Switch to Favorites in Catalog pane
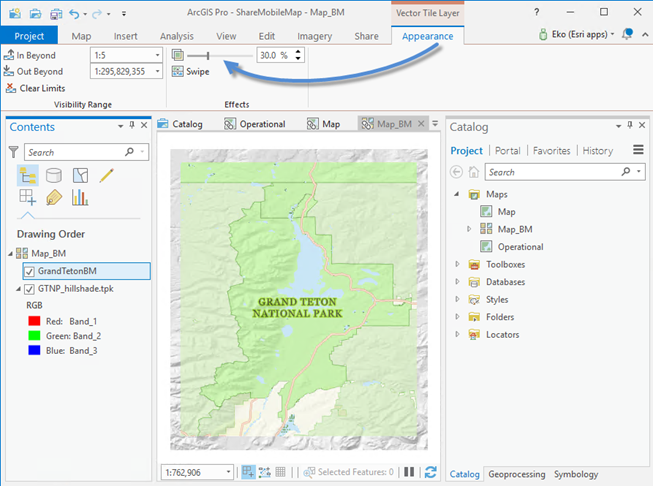The width and height of the screenshot is (653, 486). pyautogui.click(x=551, y=150)
